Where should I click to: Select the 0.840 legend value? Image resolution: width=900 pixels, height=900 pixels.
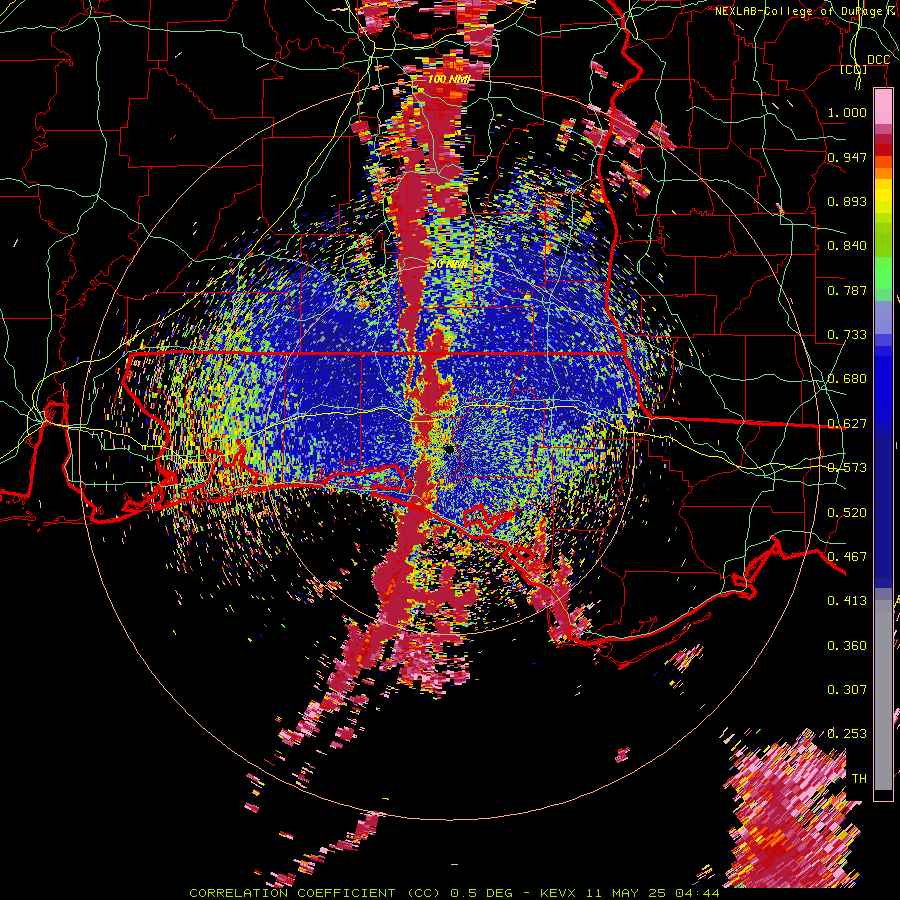[847, 246]
